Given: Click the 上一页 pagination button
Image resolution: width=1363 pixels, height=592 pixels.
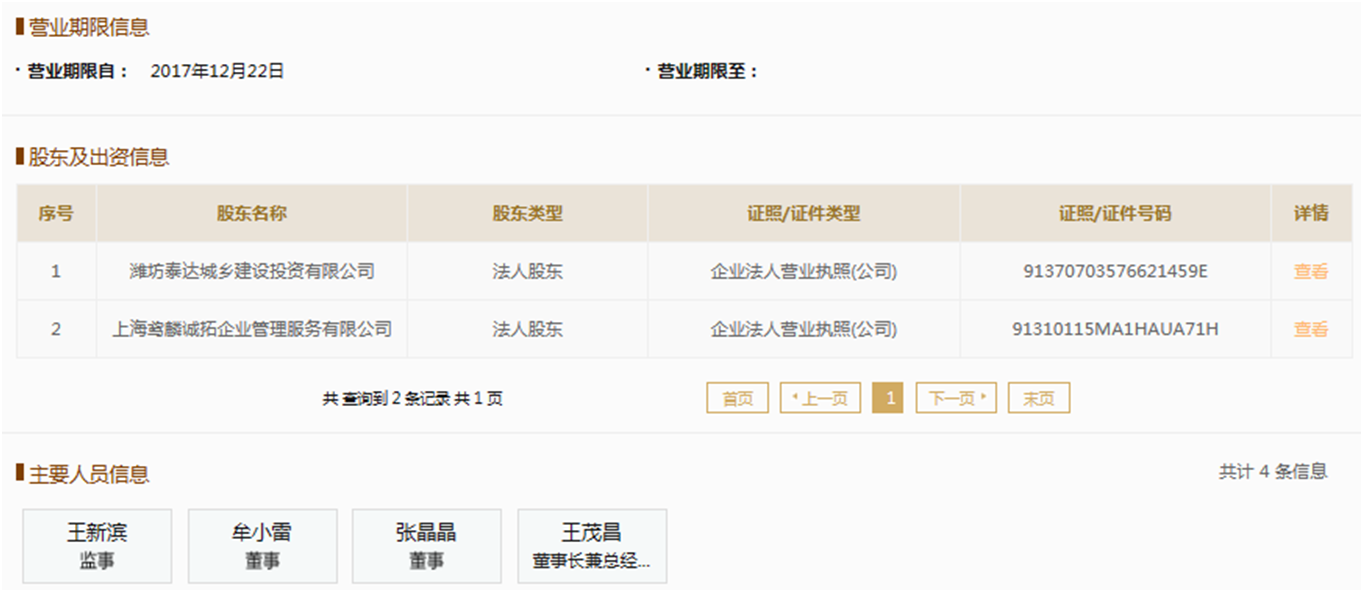Looking at the screenshot, I should click(x=820, y=398).
